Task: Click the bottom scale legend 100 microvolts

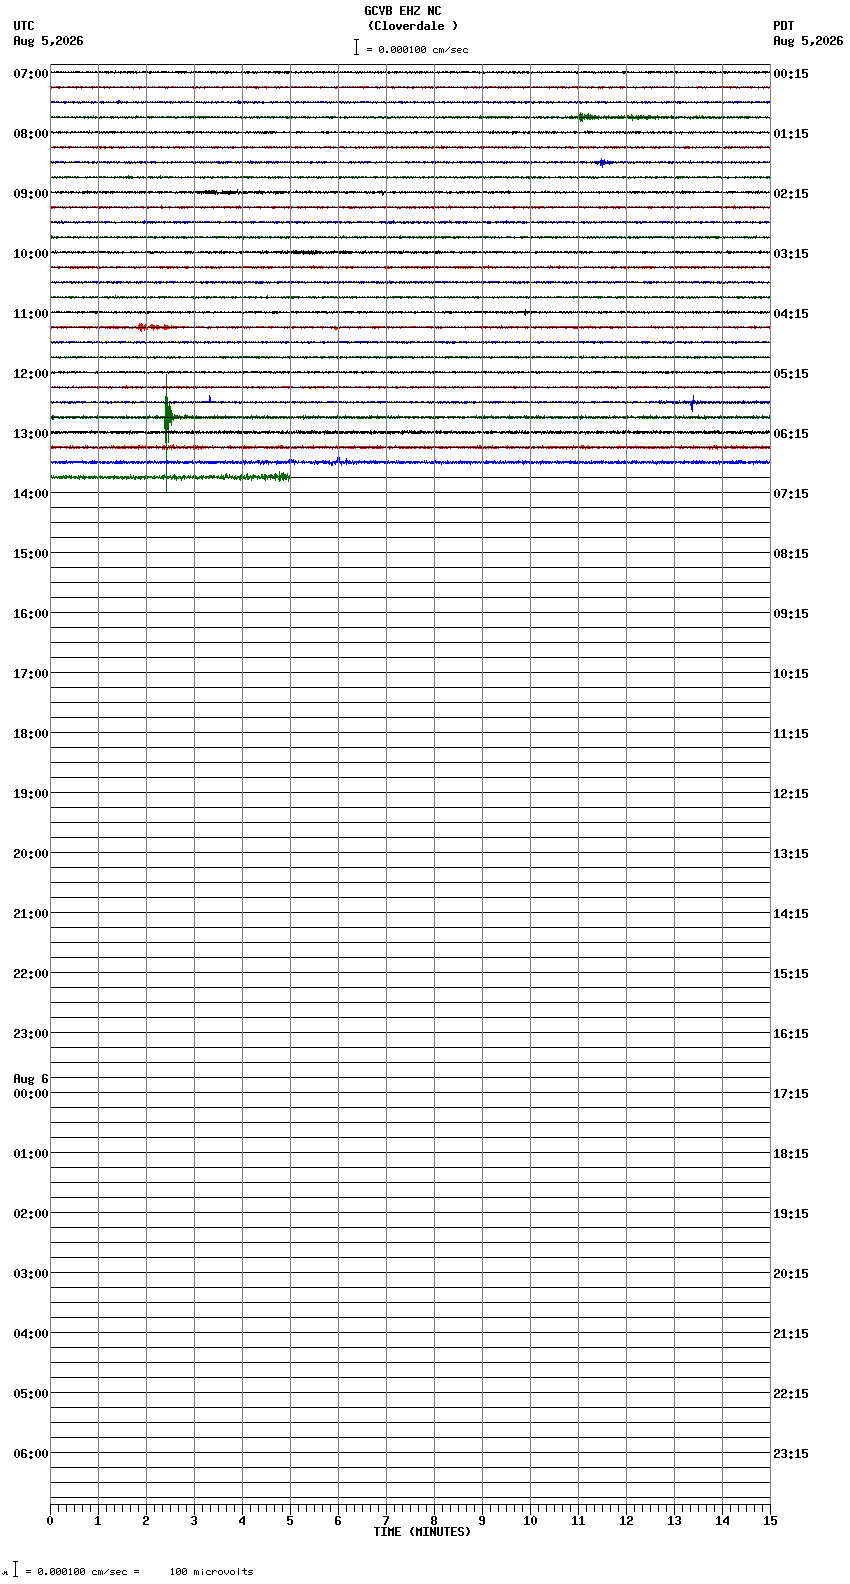Action: click(211, 1572)
